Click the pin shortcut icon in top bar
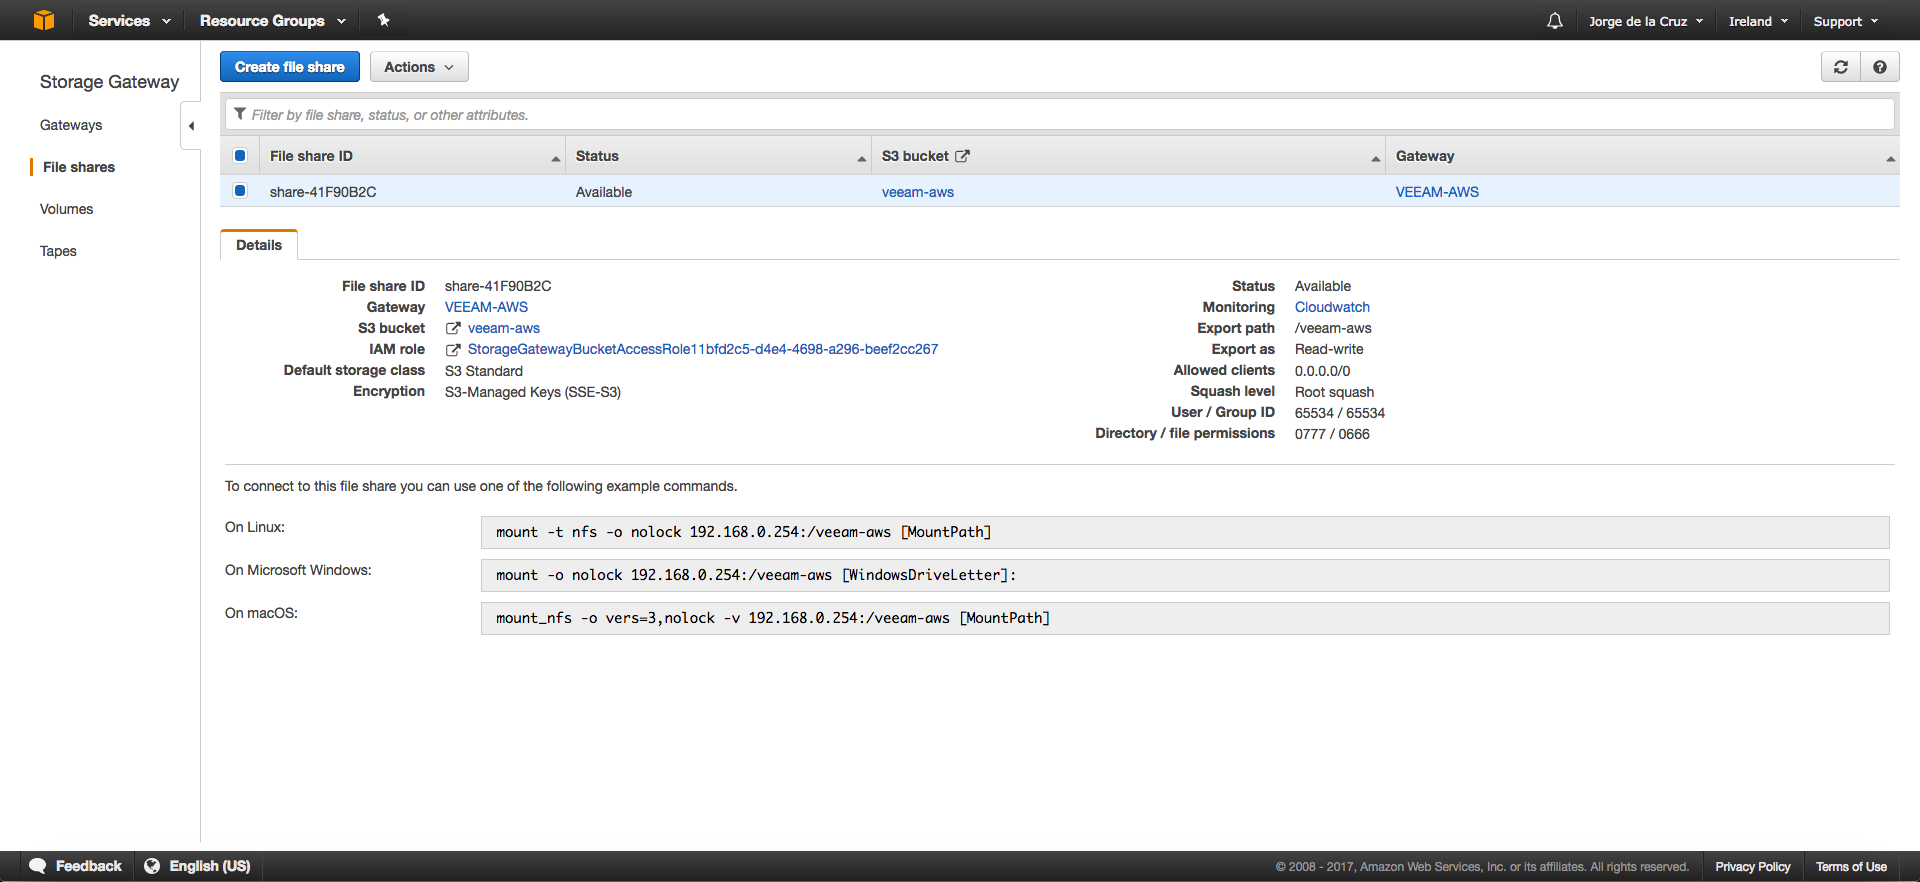The width and height of the screenshot is (1920, 882). tap(383, 20)
